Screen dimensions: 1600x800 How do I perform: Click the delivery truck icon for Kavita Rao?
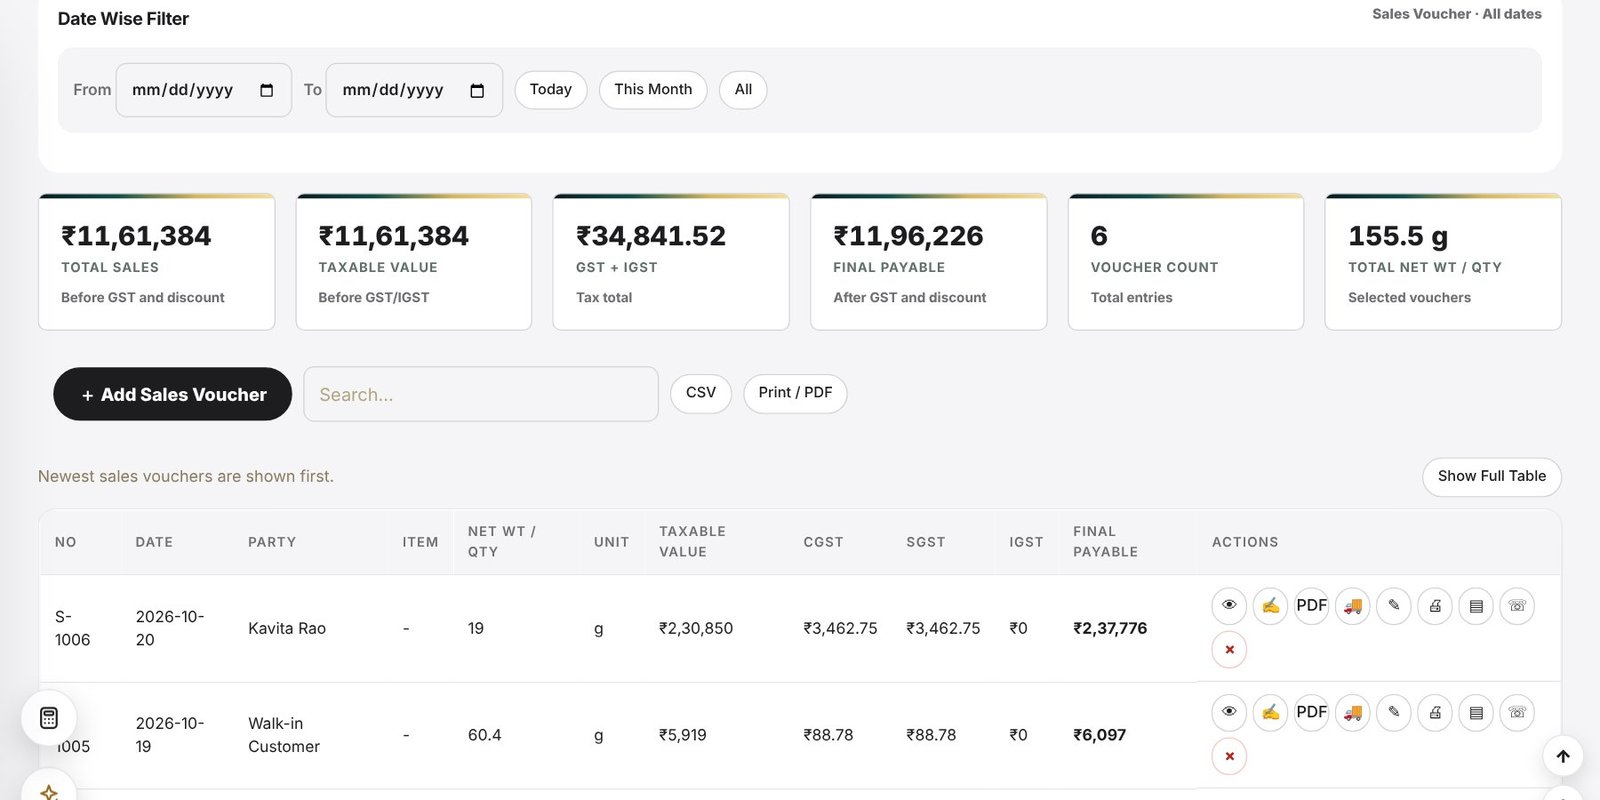tap(1352, 606)
